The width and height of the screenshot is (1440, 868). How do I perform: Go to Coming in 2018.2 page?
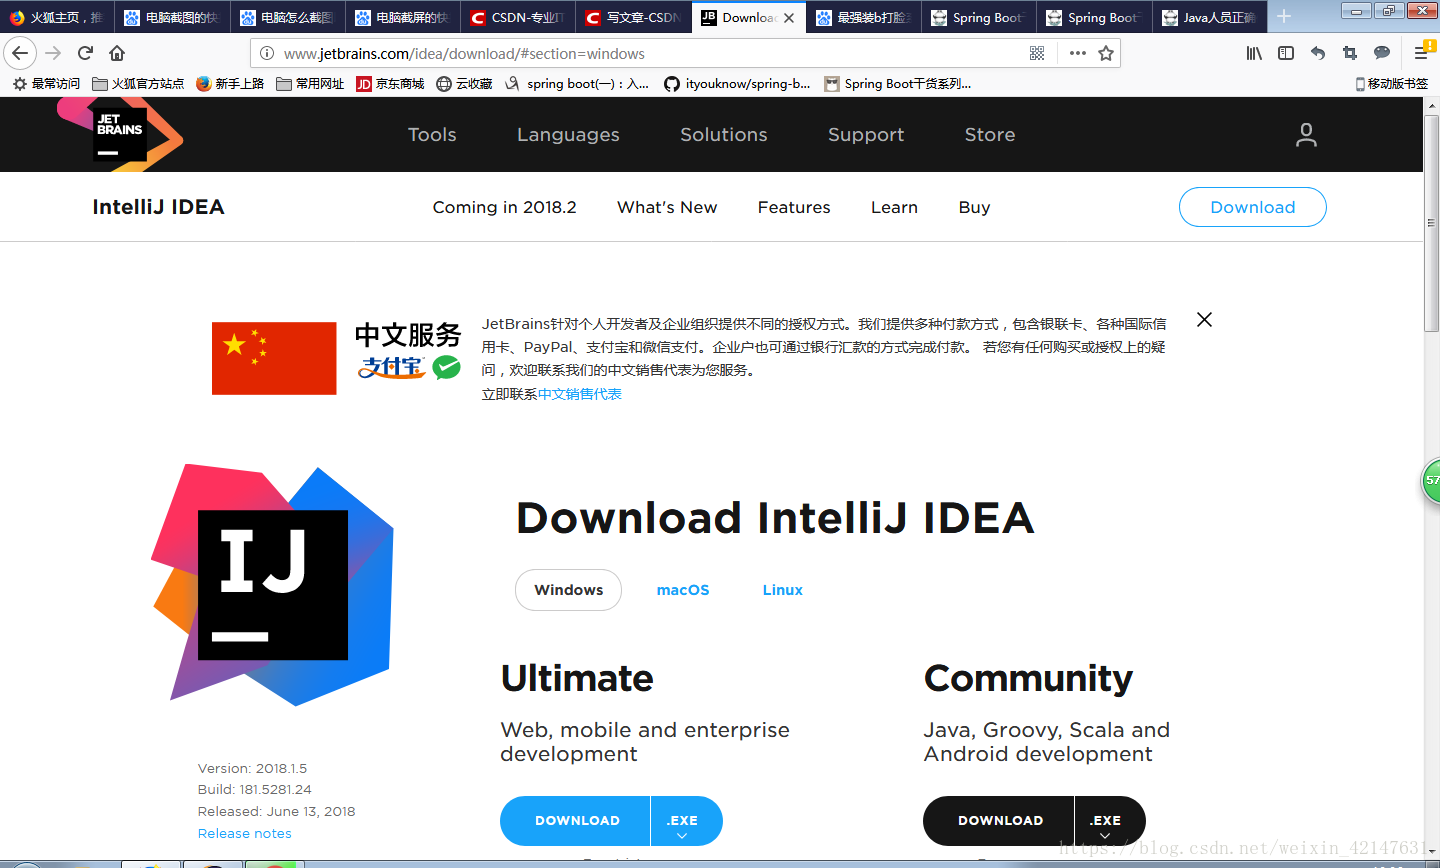pyautogui.click(x=504, y=207)
